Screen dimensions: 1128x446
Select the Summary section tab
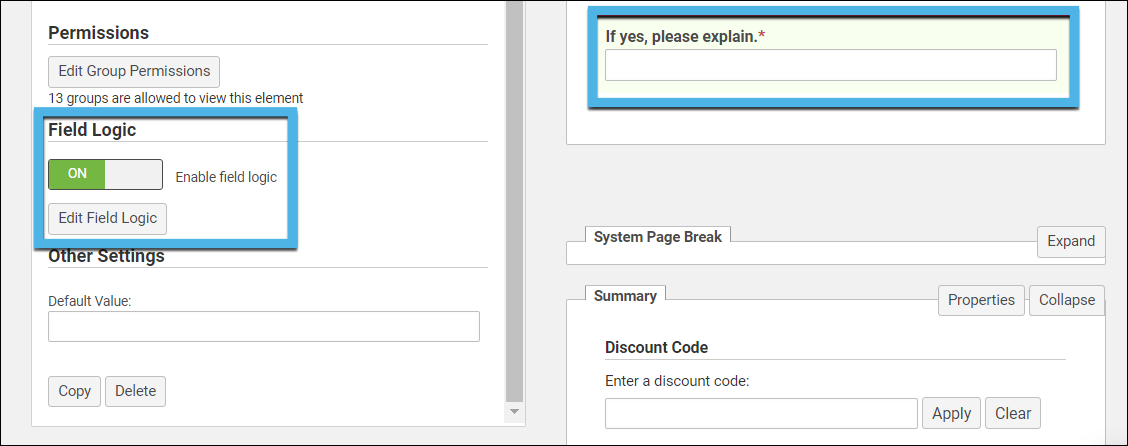point(625,296)
